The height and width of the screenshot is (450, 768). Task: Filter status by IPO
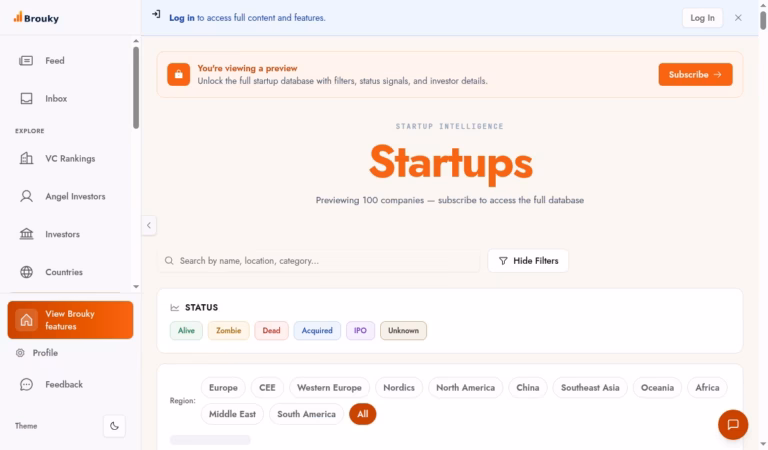(x=360, y=331)
